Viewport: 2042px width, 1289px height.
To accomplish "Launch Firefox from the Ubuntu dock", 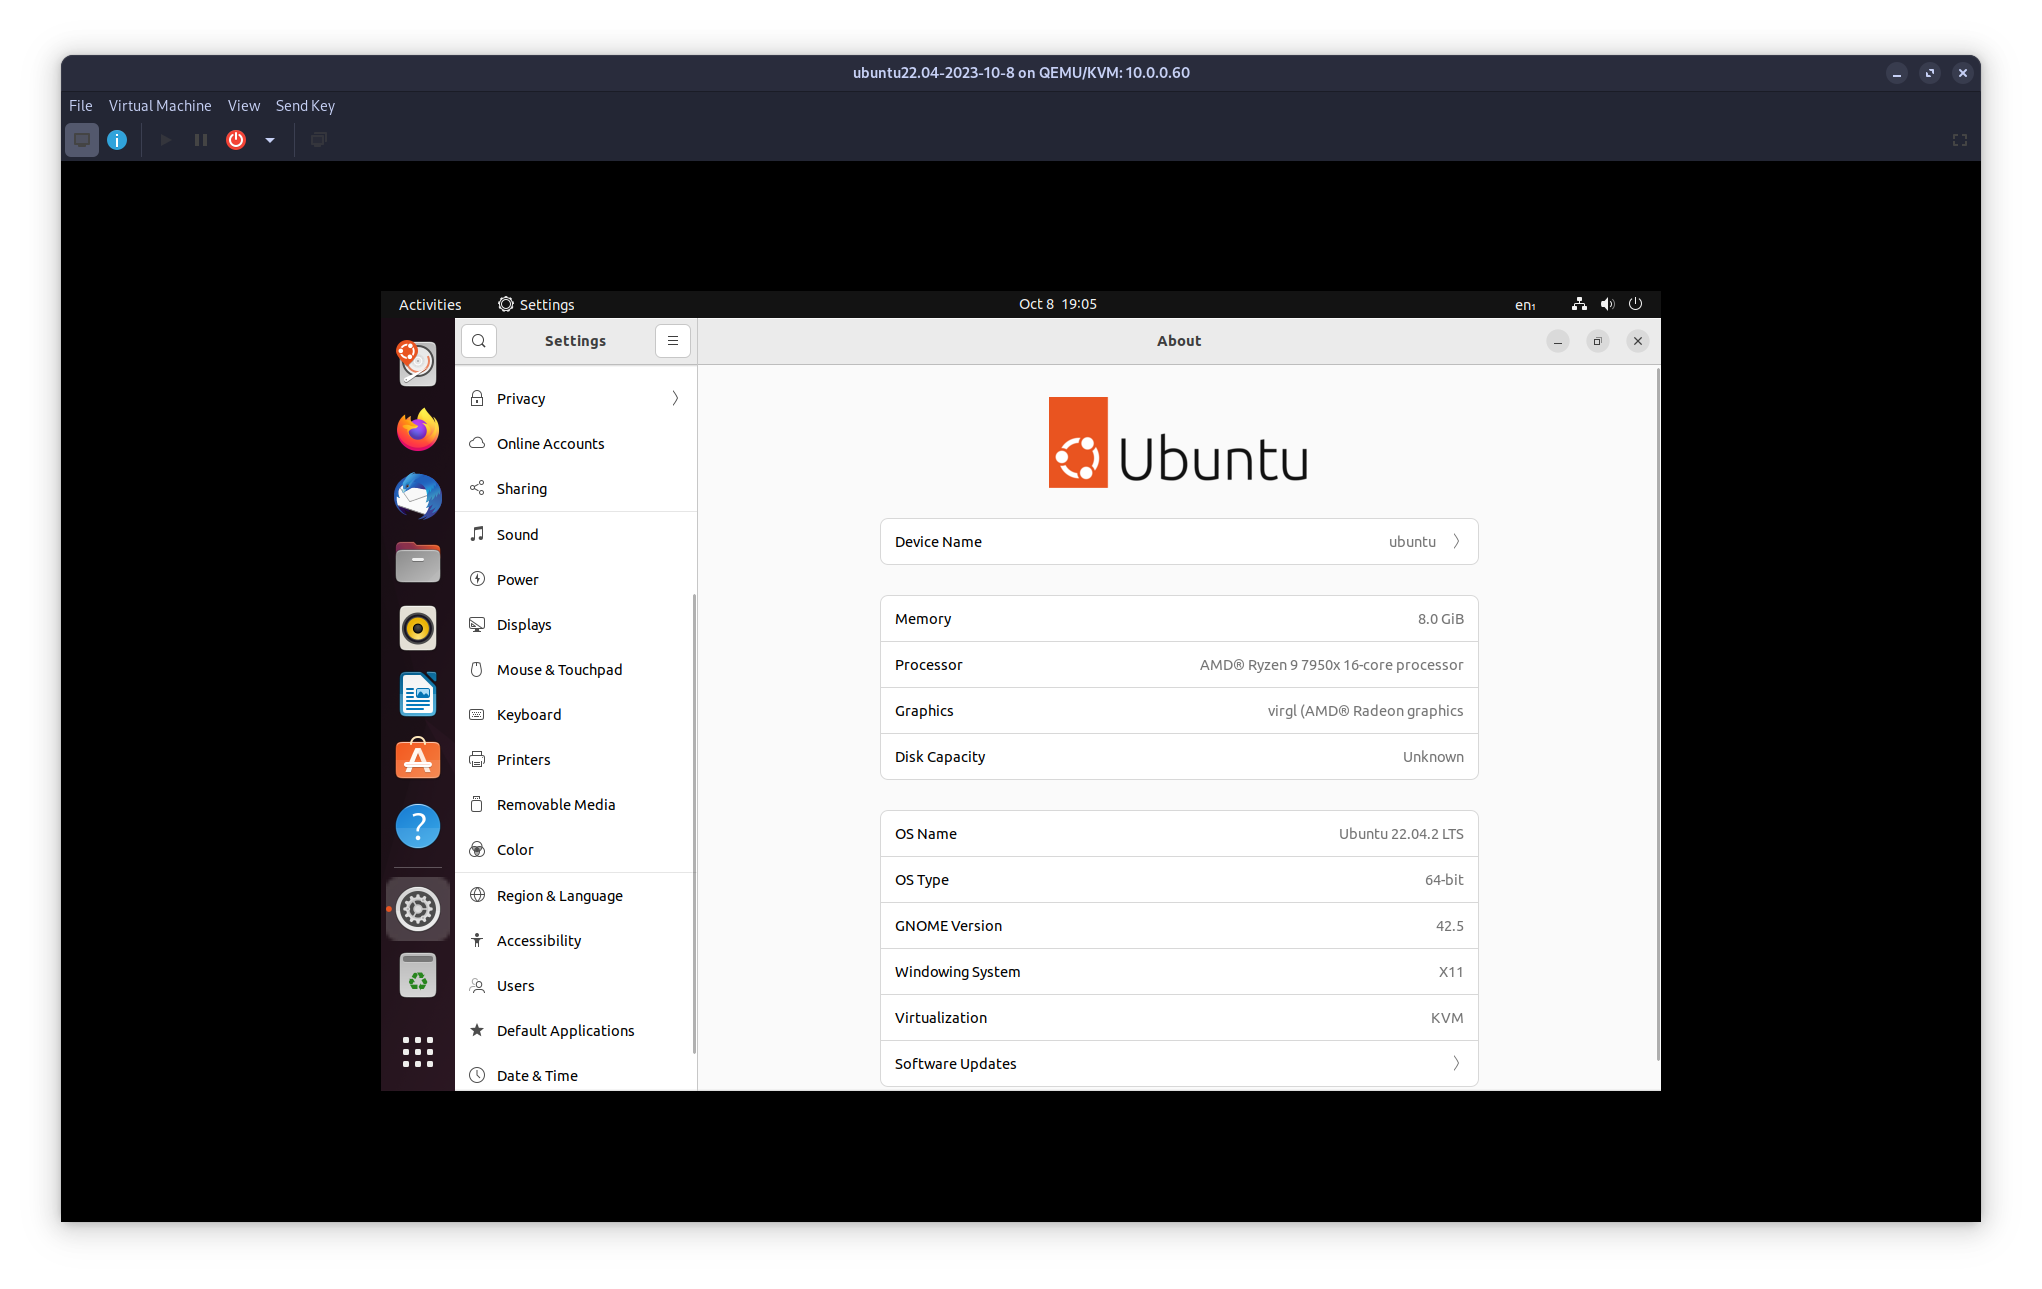I will (418, 430).
